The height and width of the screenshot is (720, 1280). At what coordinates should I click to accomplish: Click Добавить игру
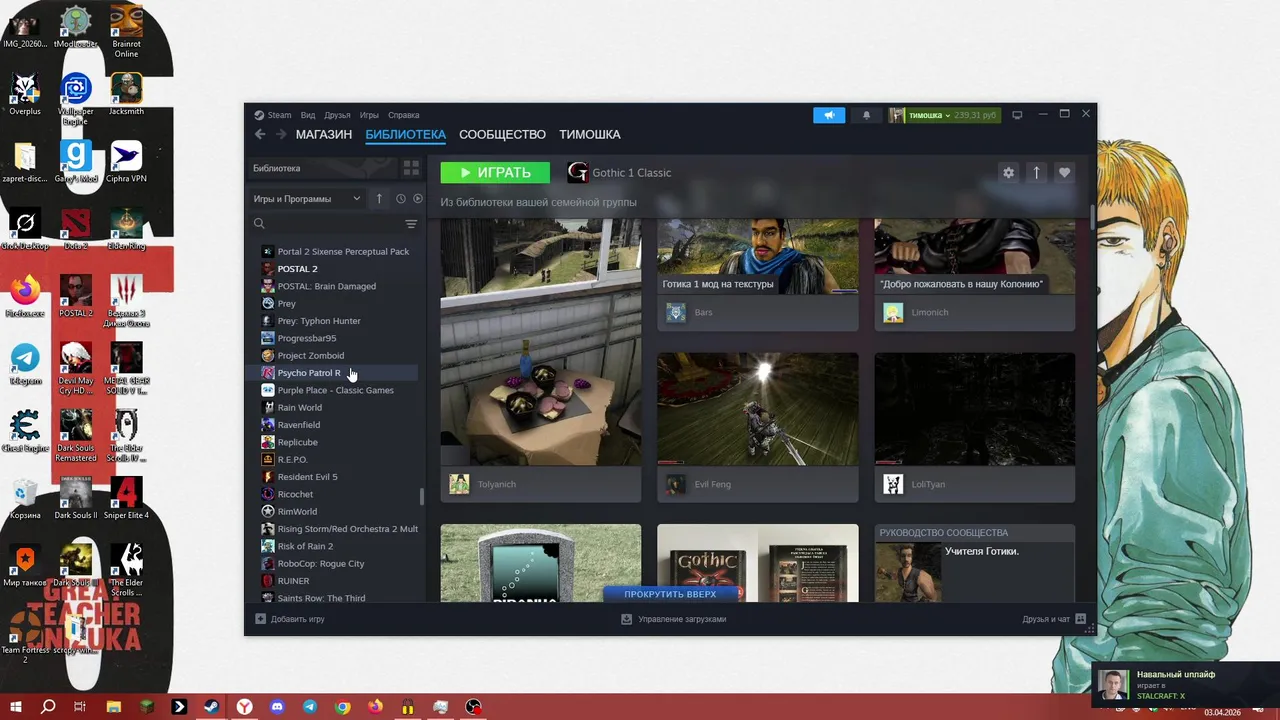(x=290, y=619)
